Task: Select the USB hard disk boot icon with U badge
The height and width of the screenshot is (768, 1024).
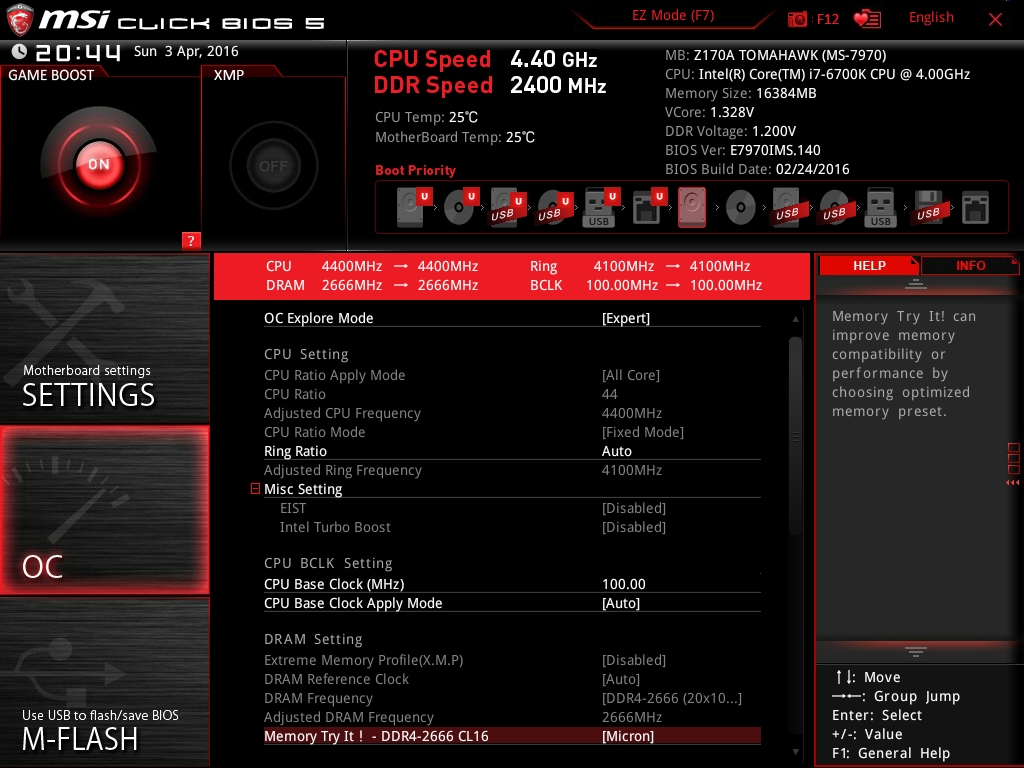Action: 507,207
